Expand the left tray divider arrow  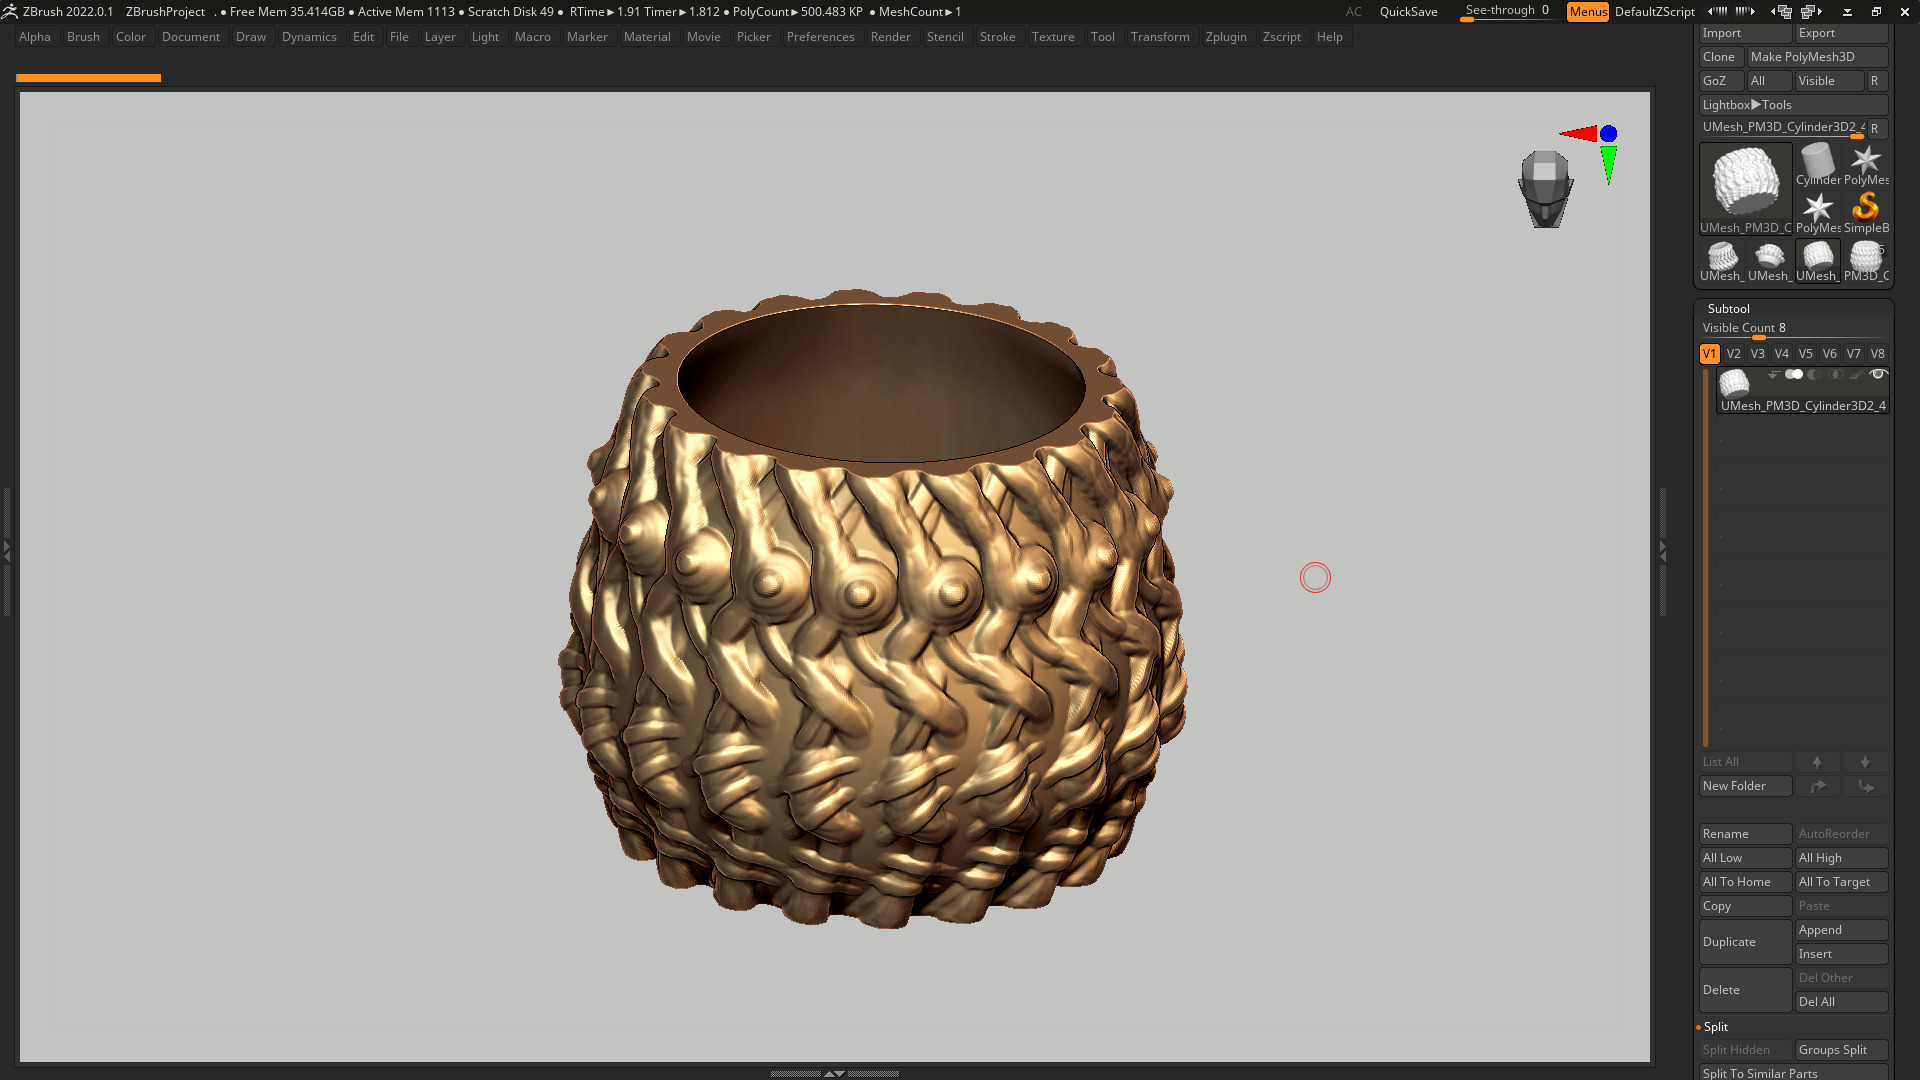point(6,550)
